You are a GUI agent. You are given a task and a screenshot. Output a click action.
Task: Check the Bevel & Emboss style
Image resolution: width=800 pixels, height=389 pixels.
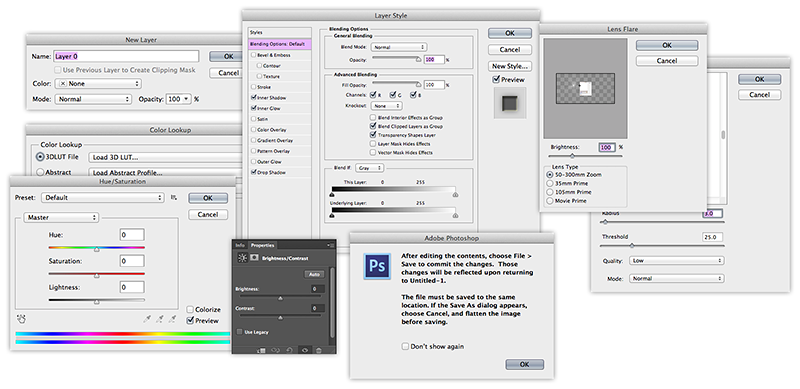[254, 55]
